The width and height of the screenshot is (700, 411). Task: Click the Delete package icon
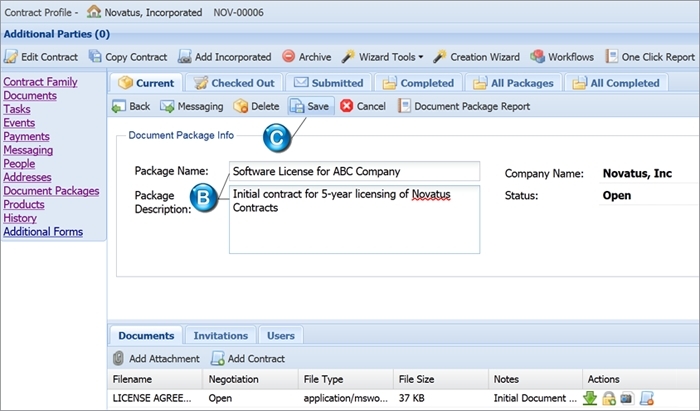click(241, 106)
